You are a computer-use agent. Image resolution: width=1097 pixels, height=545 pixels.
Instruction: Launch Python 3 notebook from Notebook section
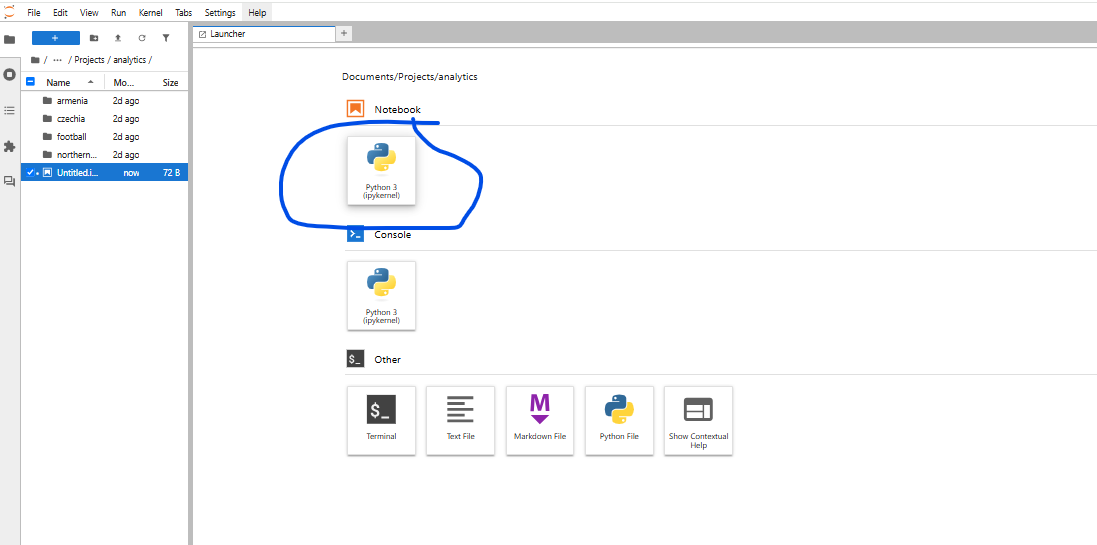click(x=381, y=170)
